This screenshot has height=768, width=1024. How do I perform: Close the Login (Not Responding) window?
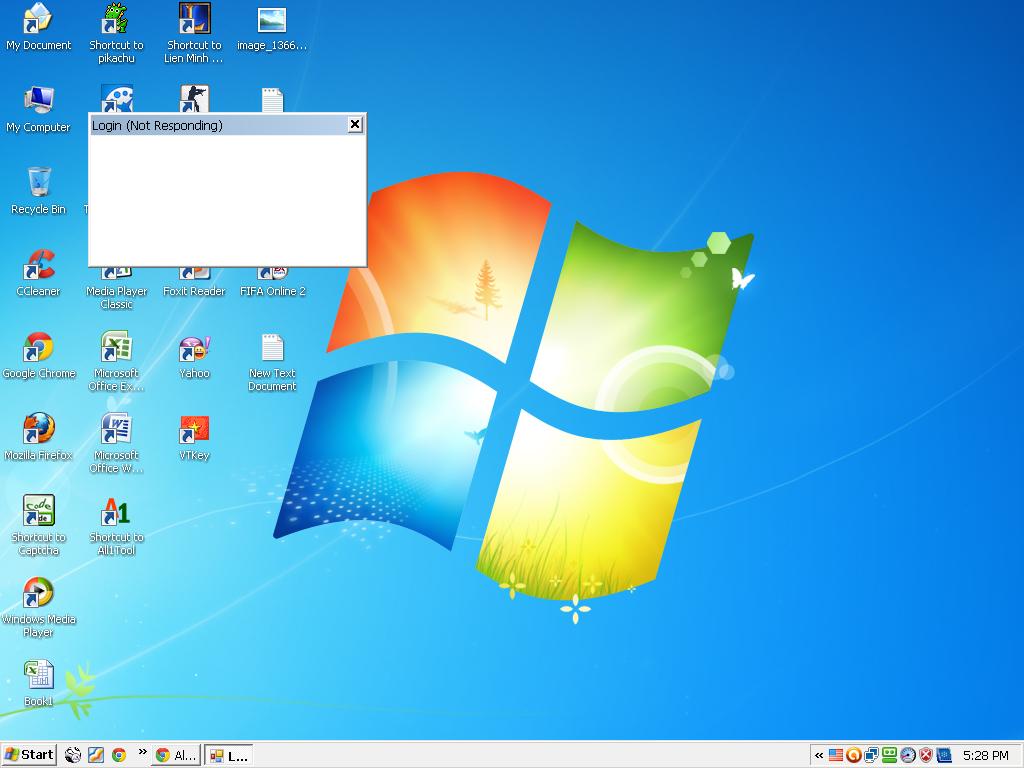[x=354, y=124]
